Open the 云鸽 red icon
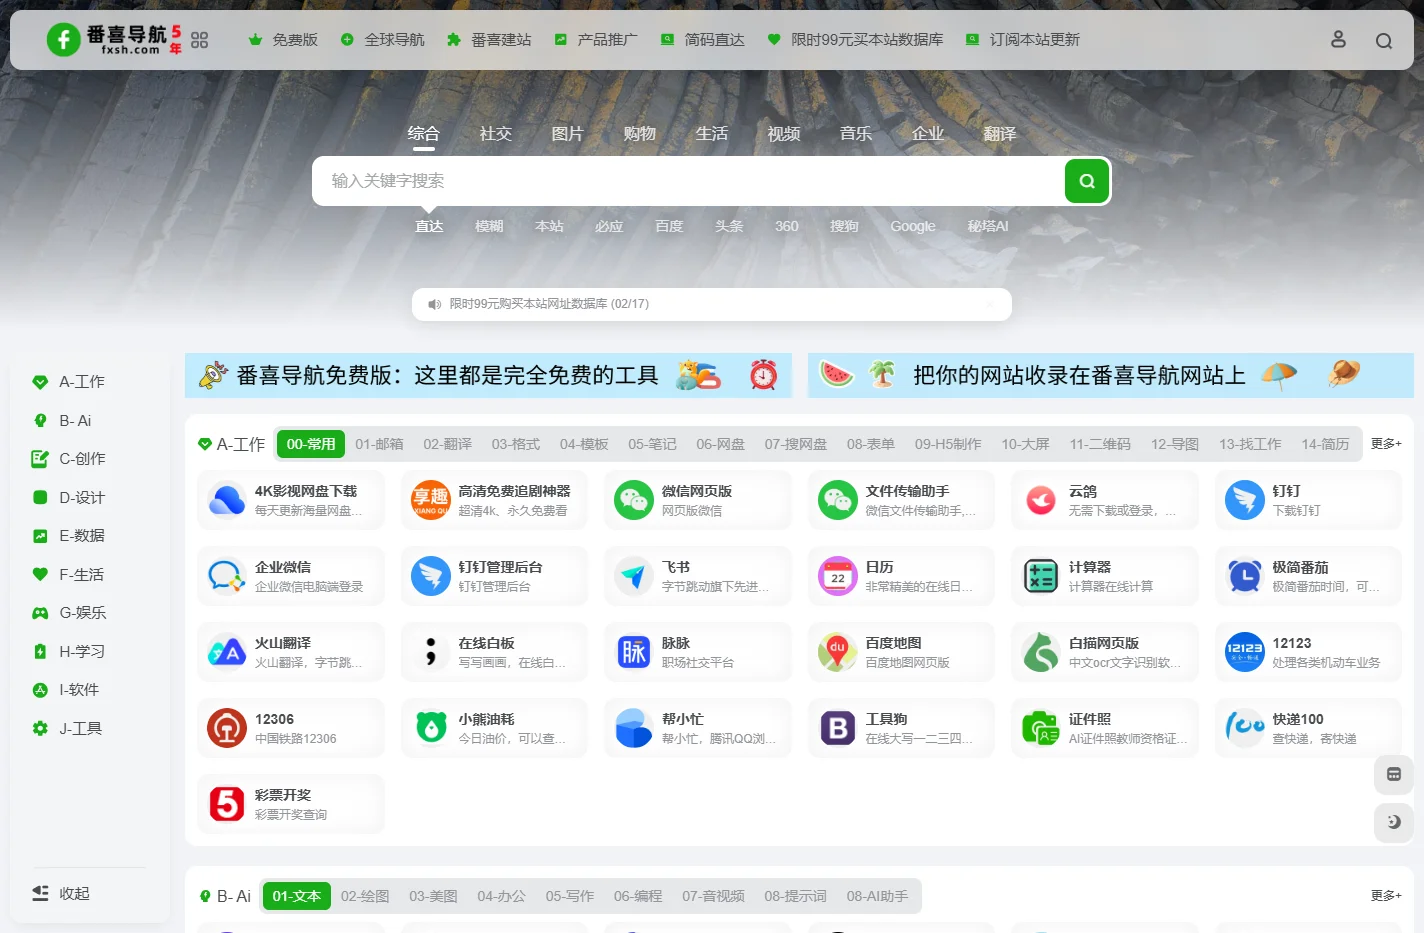1424x933 pixels. click(x=1041, y=500)
